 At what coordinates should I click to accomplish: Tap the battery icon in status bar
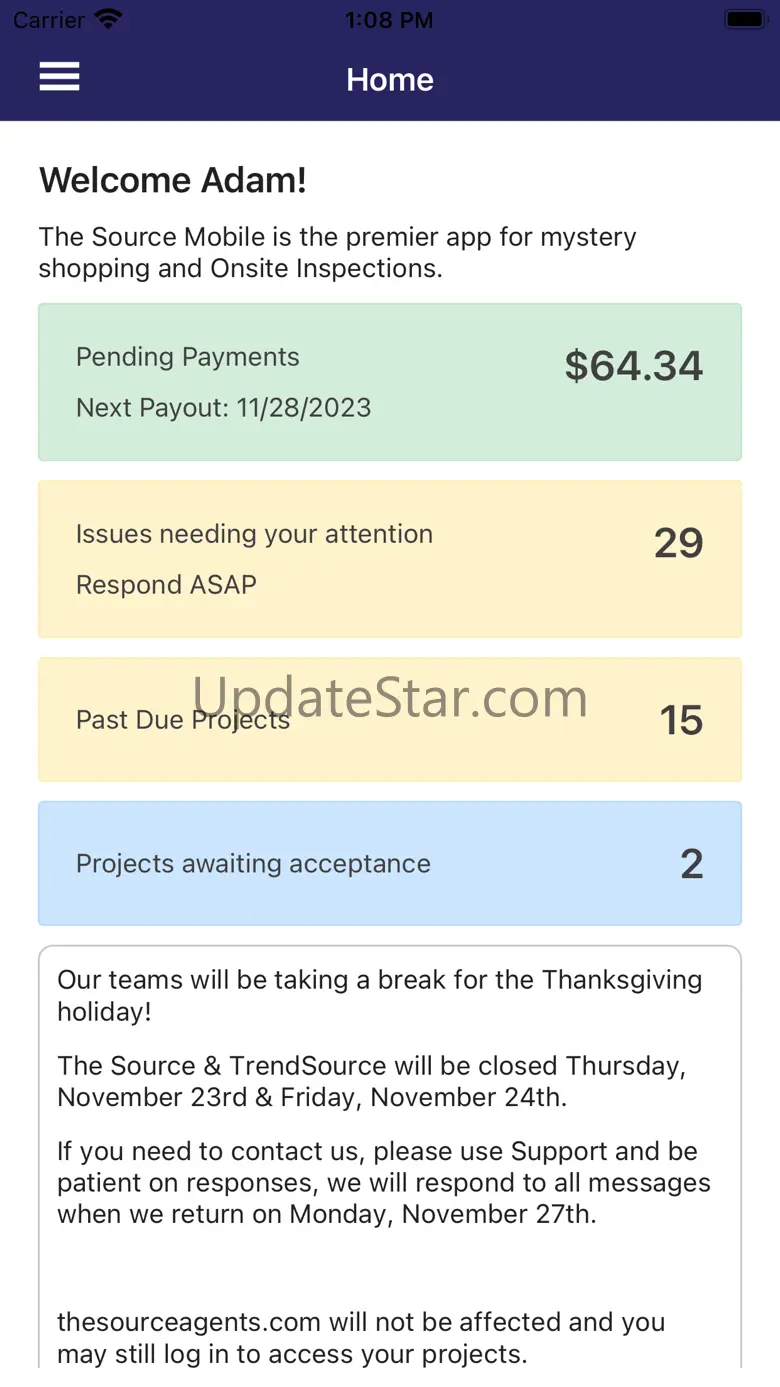click(x=745, y=19)
